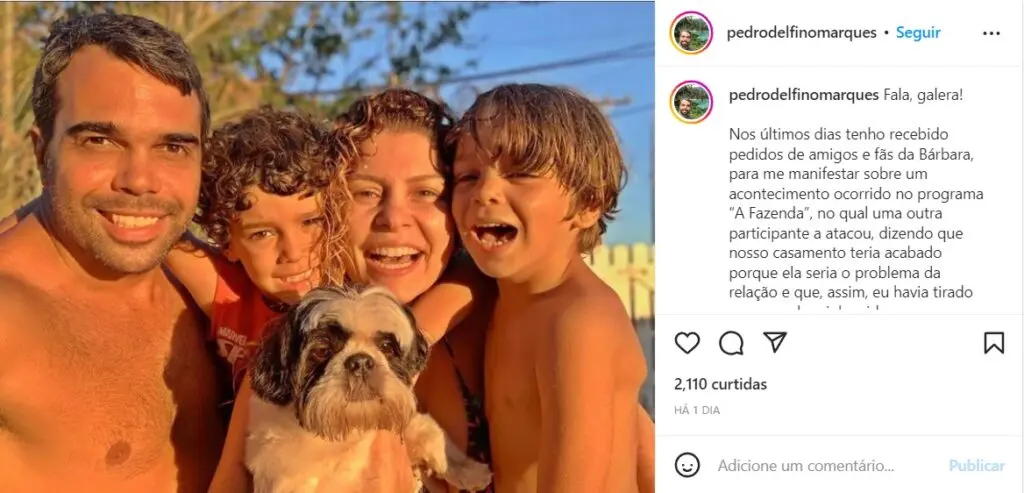This screenshot has height=493, width=1024.
Task: Click the Seguir follow link
Action: (x=918, y=33)
